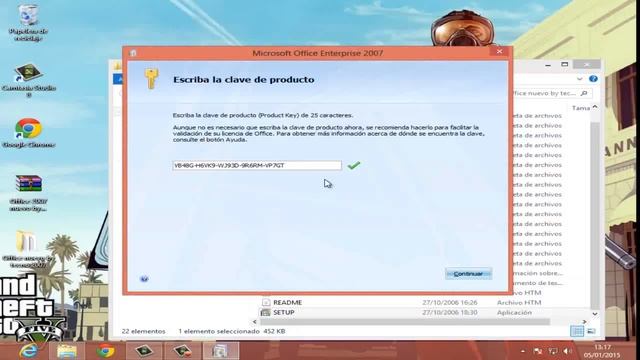This screenshot has width=640, height=360.
Task: Close the Microsoft Office Enterprise 2007 dialog
Action: point(499,51)
